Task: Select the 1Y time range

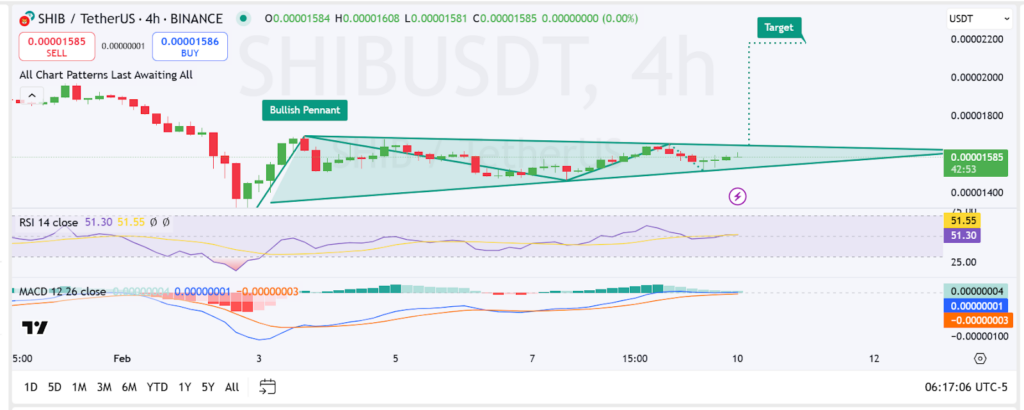Action: 184,387
